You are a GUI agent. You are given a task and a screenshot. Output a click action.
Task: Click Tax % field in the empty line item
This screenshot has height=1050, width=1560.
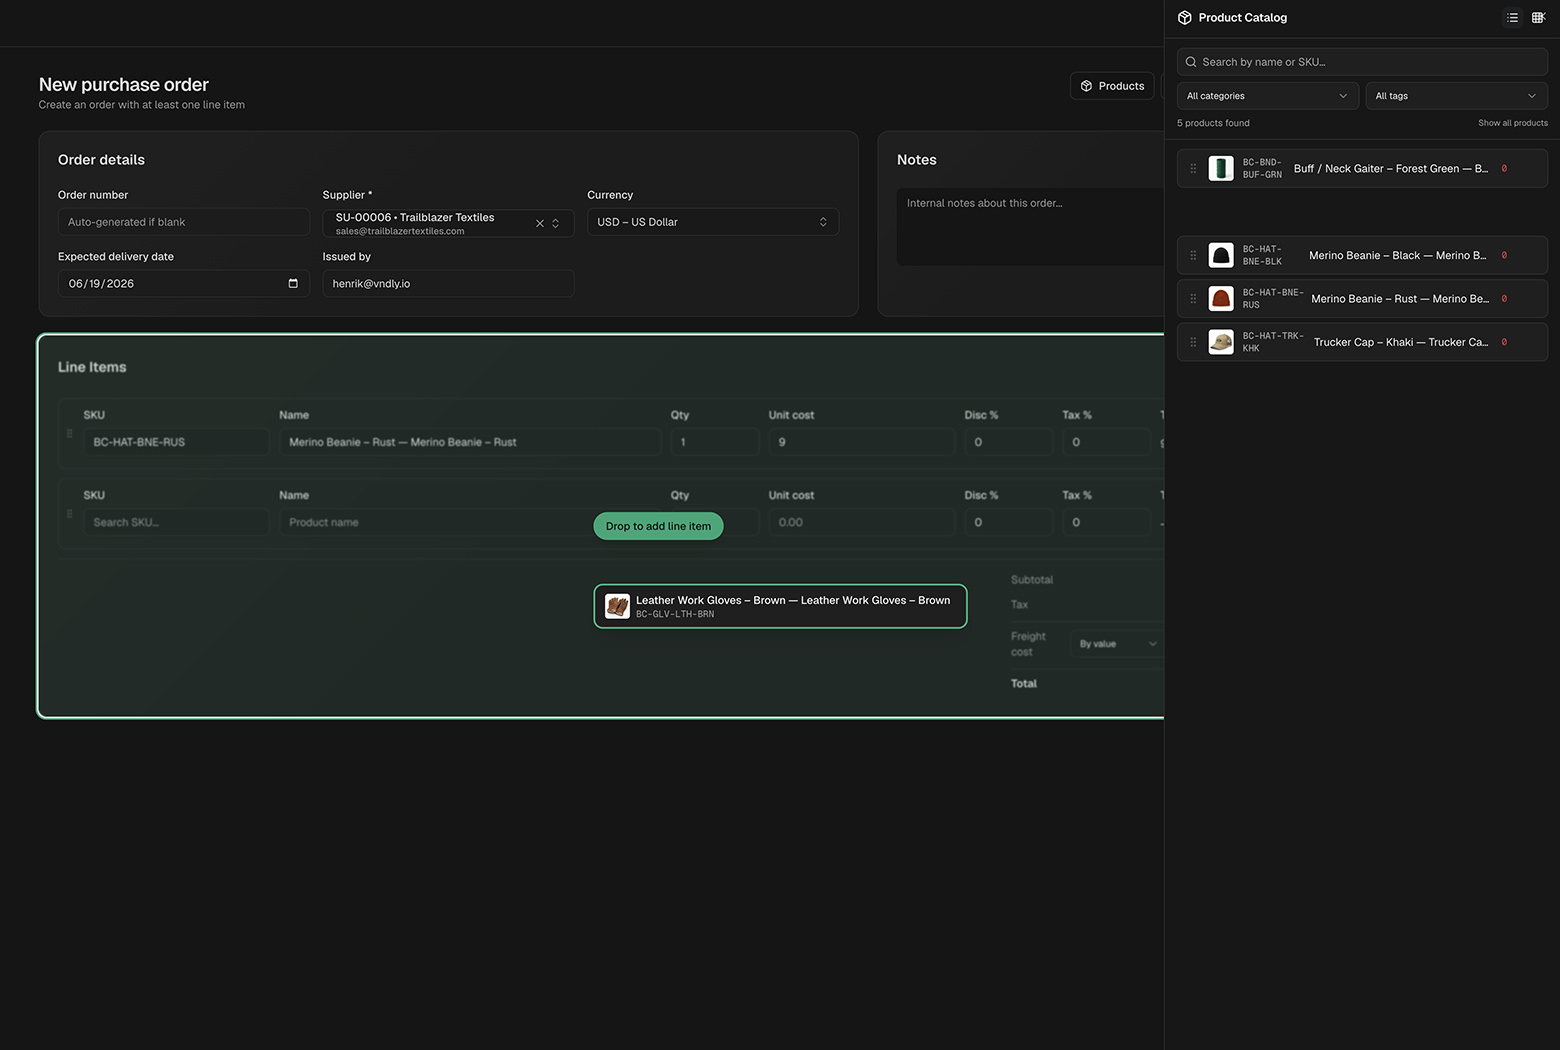(x=1106, y=522)
